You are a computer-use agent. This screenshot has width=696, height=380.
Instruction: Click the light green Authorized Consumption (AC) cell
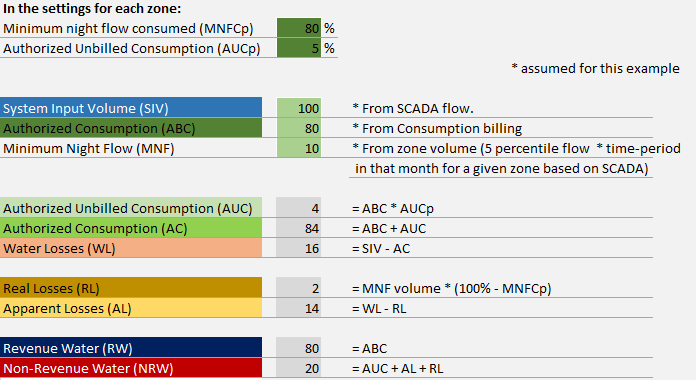point(131,228)
